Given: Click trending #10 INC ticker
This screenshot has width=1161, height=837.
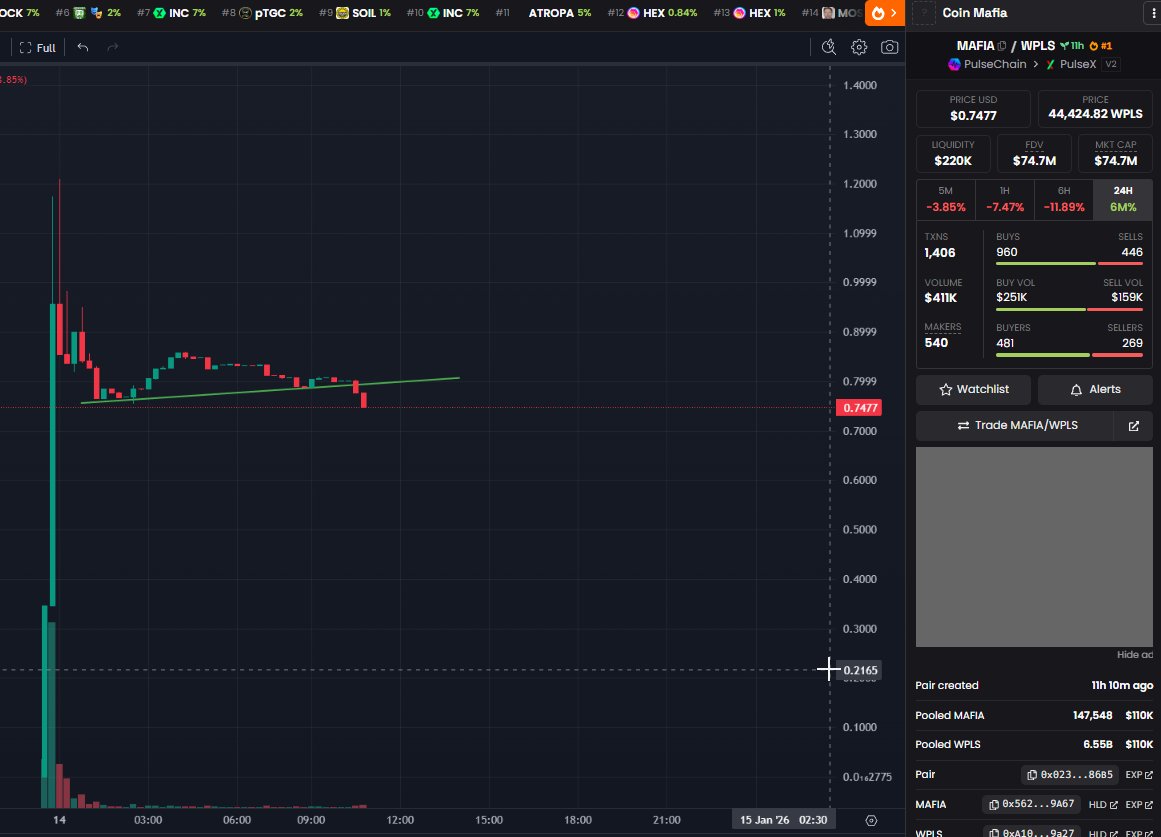Looking at the screenshot, I should click(443, 13).
